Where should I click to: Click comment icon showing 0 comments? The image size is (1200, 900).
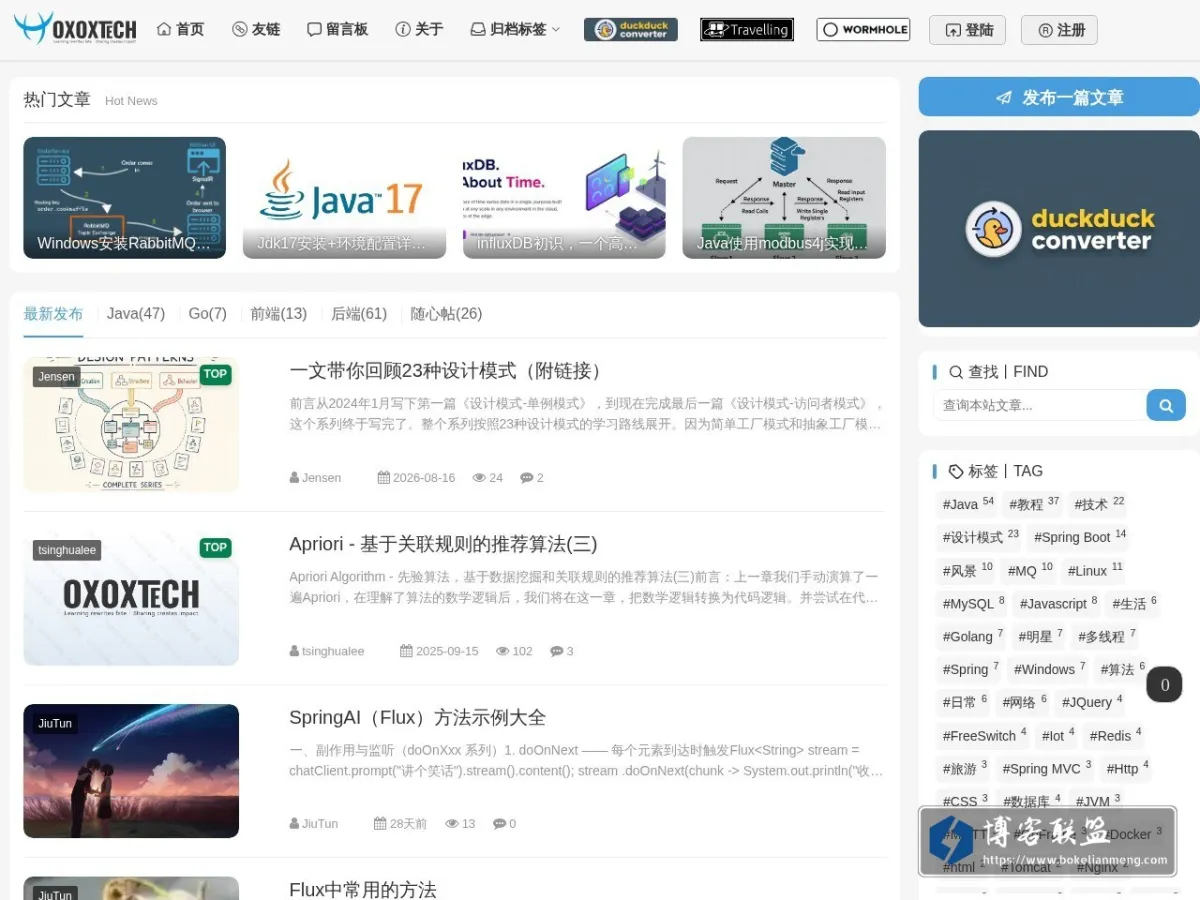(499, 824)
